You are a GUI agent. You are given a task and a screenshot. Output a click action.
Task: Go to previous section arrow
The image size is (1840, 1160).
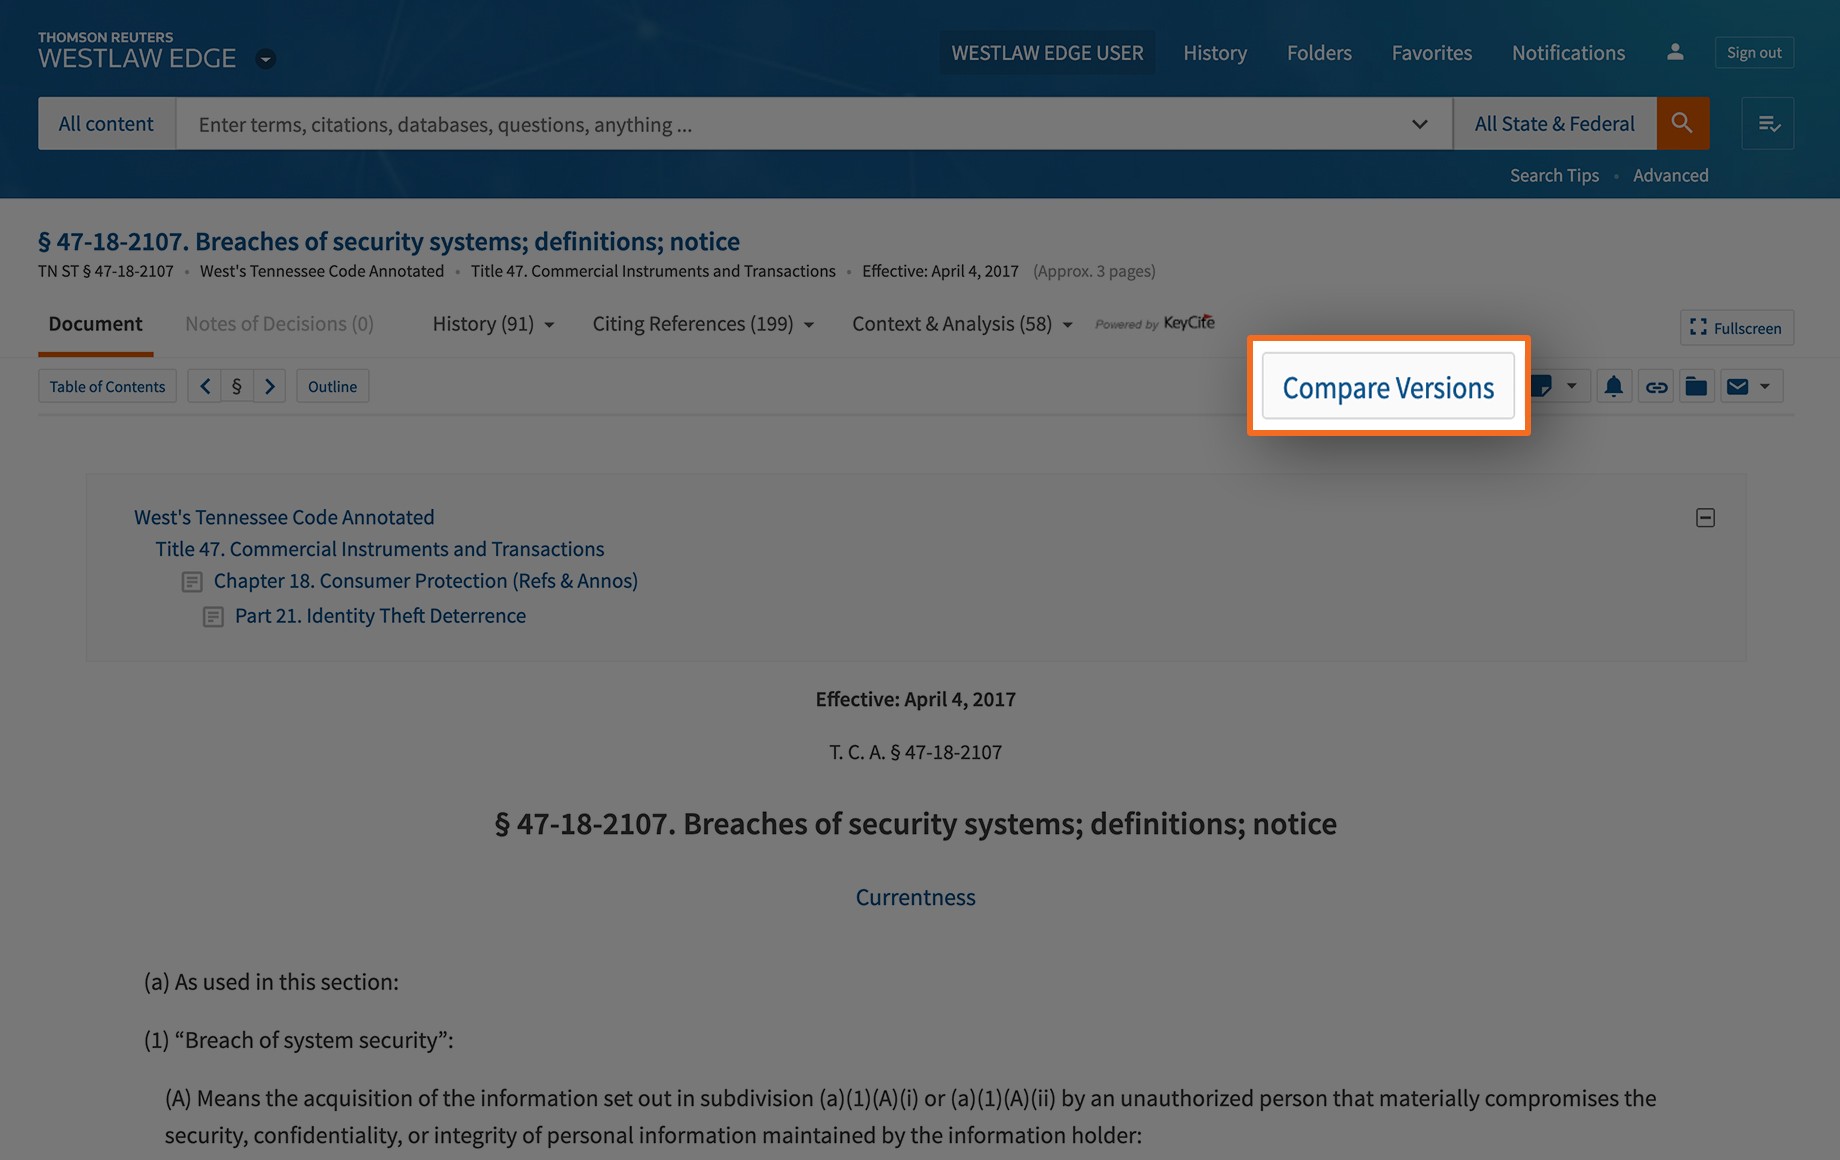coord(205,386)
